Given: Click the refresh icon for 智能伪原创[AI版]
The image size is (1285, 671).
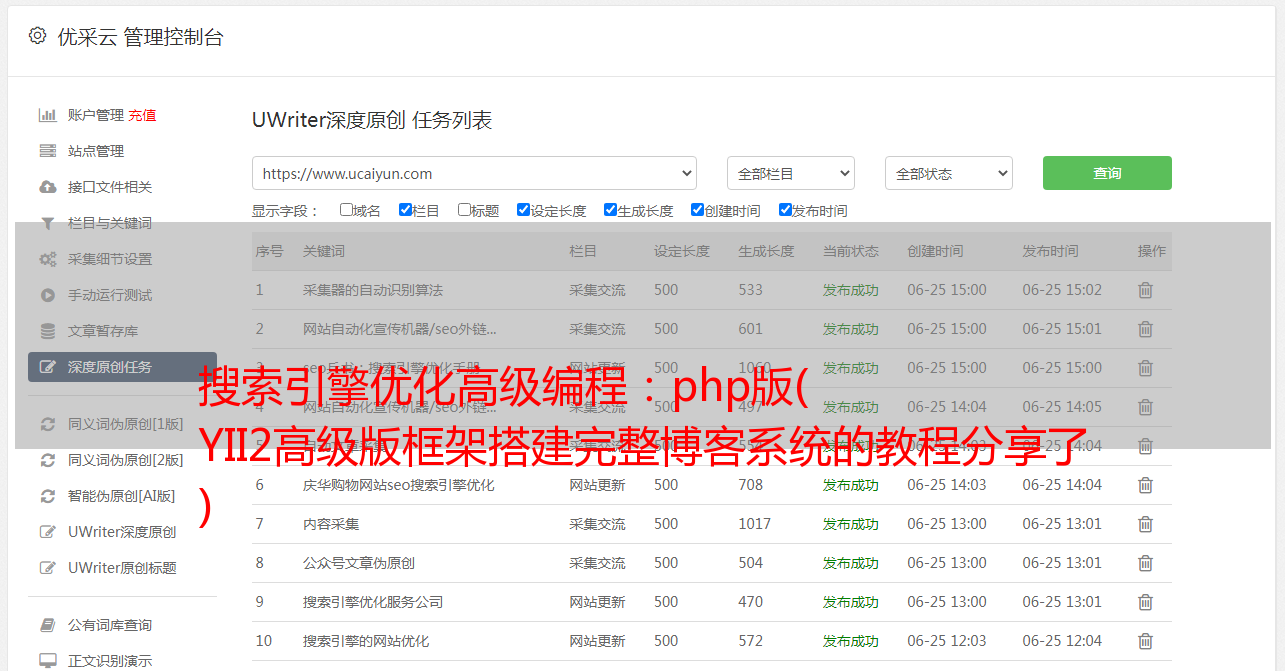Looking at the screenshot, I should (47, 496).
